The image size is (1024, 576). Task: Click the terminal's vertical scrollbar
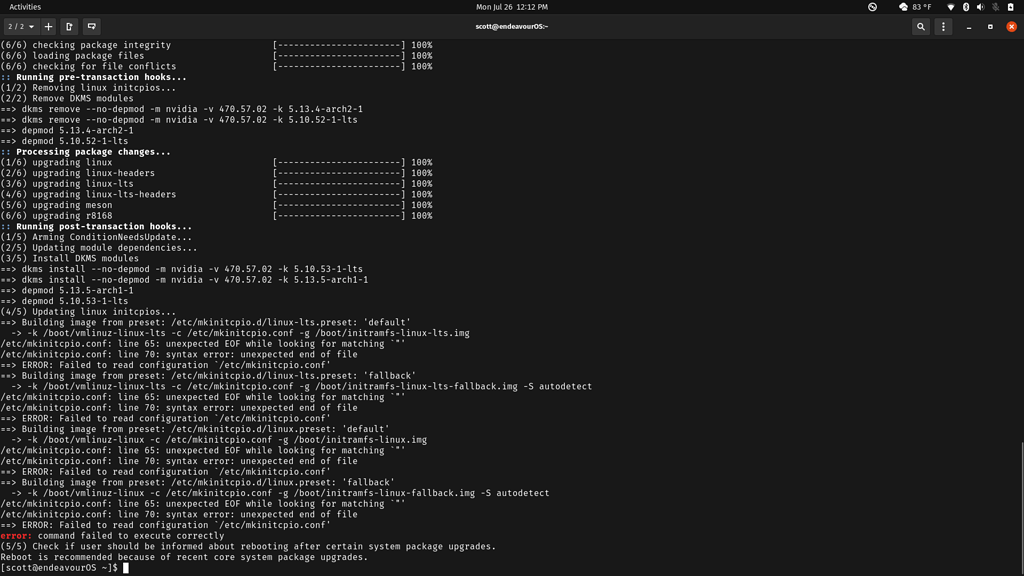pos(1021,500)
